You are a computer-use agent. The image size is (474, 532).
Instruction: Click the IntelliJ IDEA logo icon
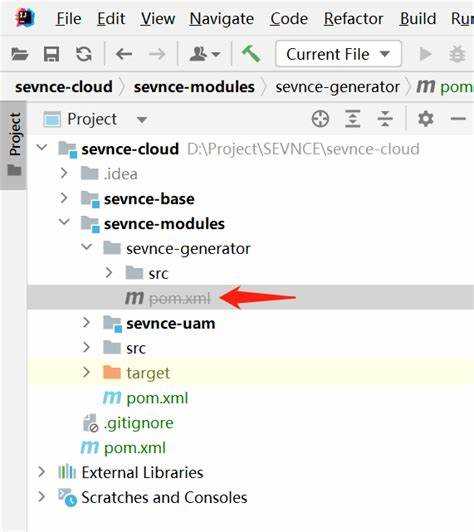tap(25, 18)
